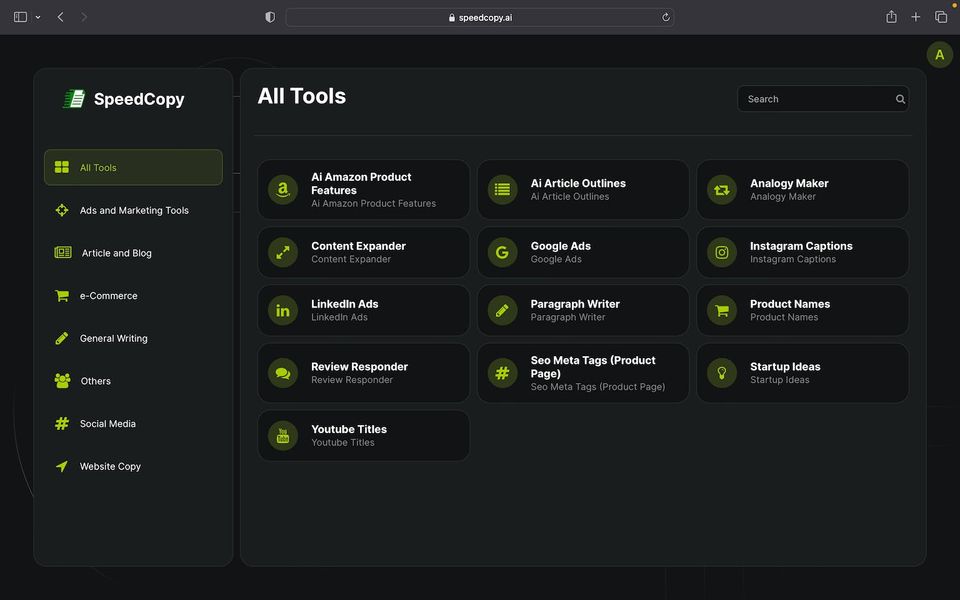Show the tab overview in the browser

coord(941,17)
